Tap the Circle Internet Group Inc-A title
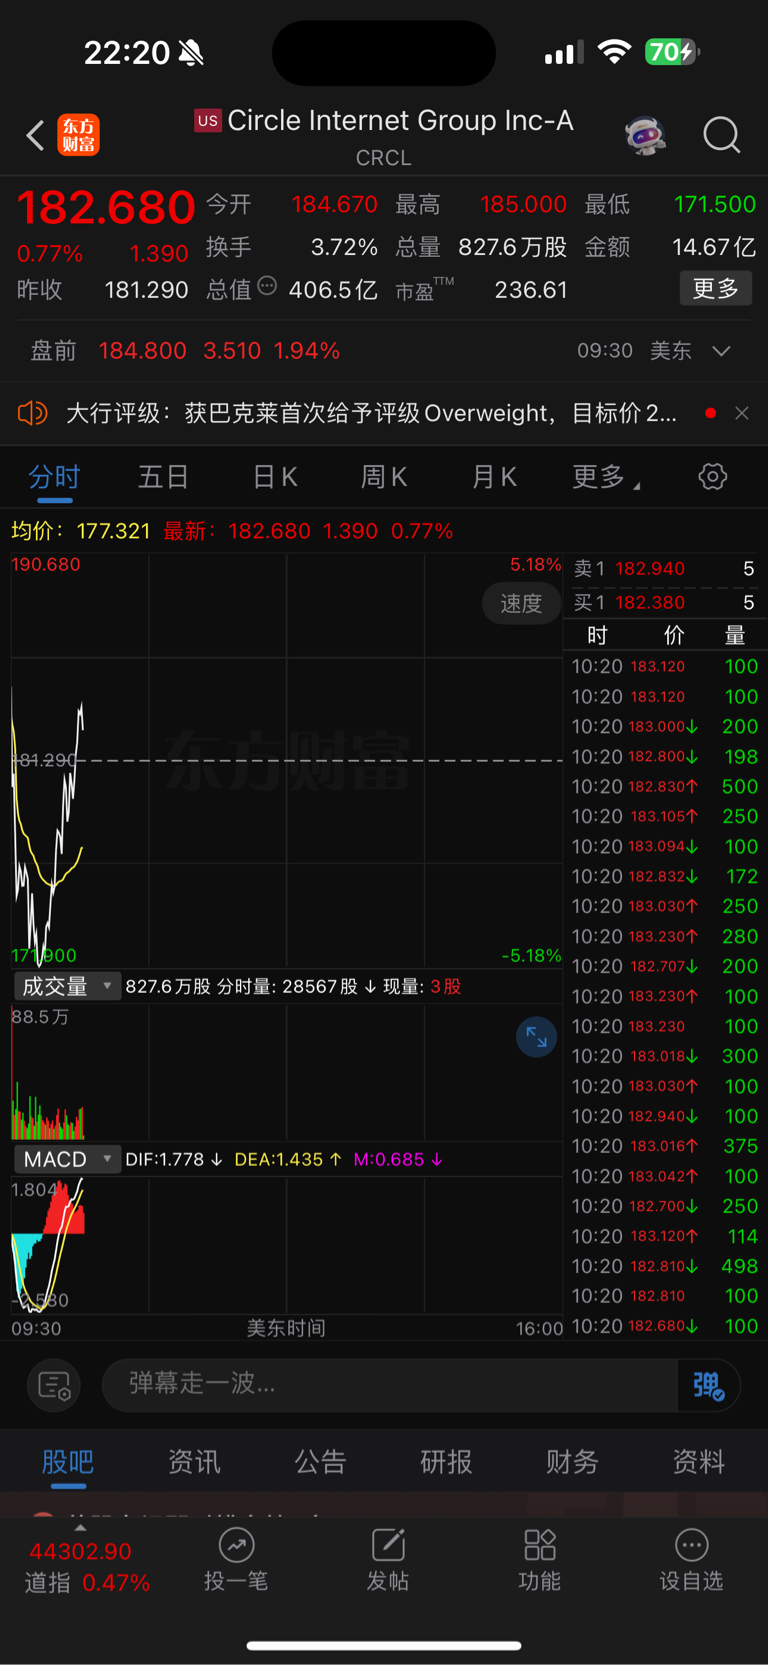This screenshot has width=768, height=1665. 400,121
